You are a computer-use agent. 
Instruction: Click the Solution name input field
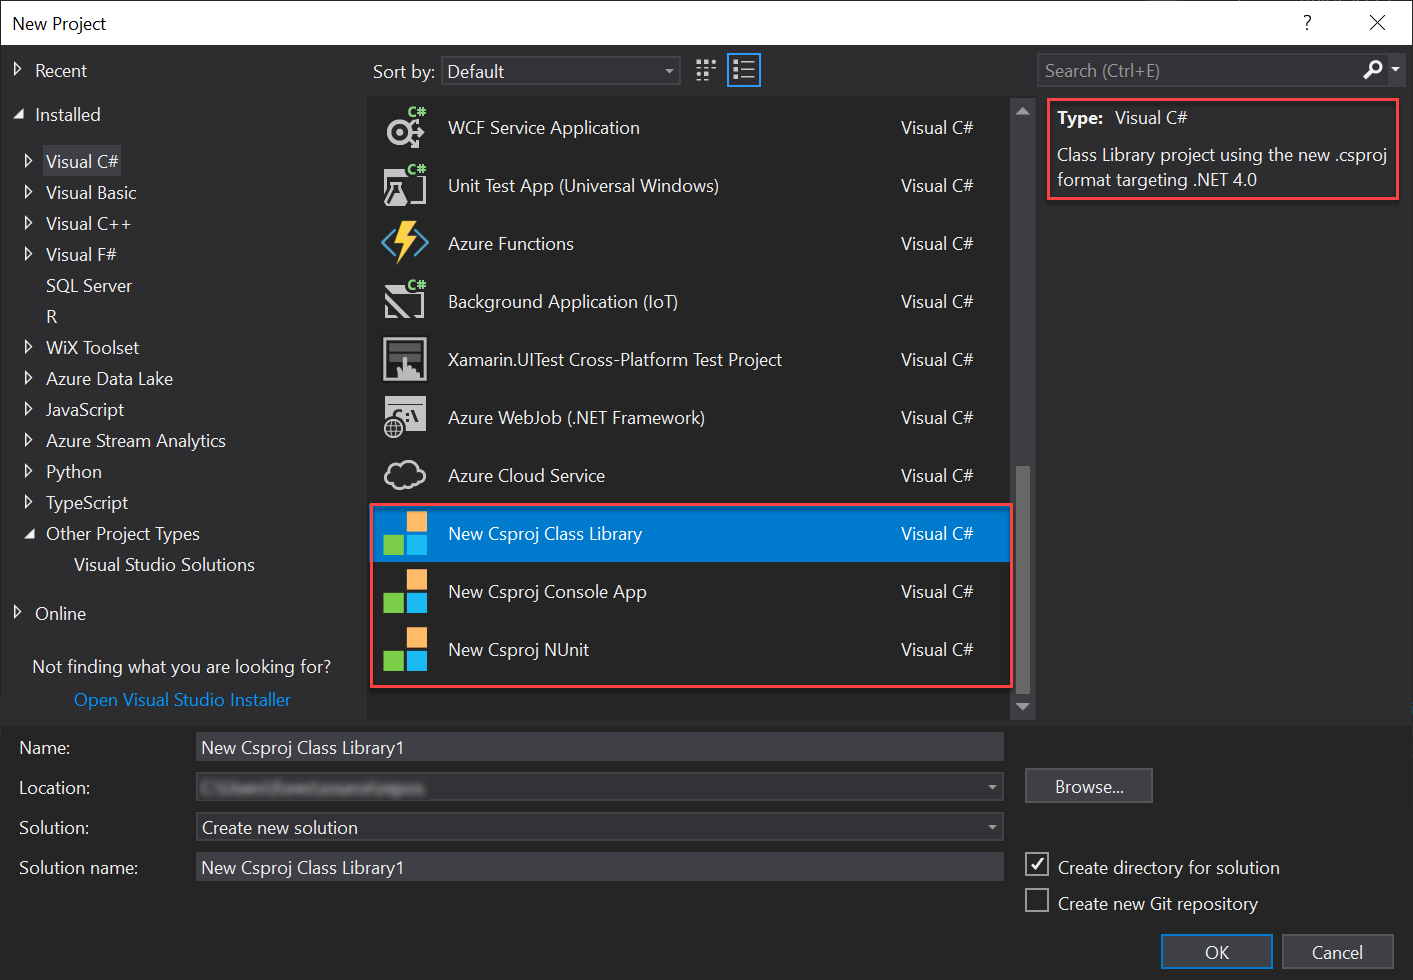point(600,867)
